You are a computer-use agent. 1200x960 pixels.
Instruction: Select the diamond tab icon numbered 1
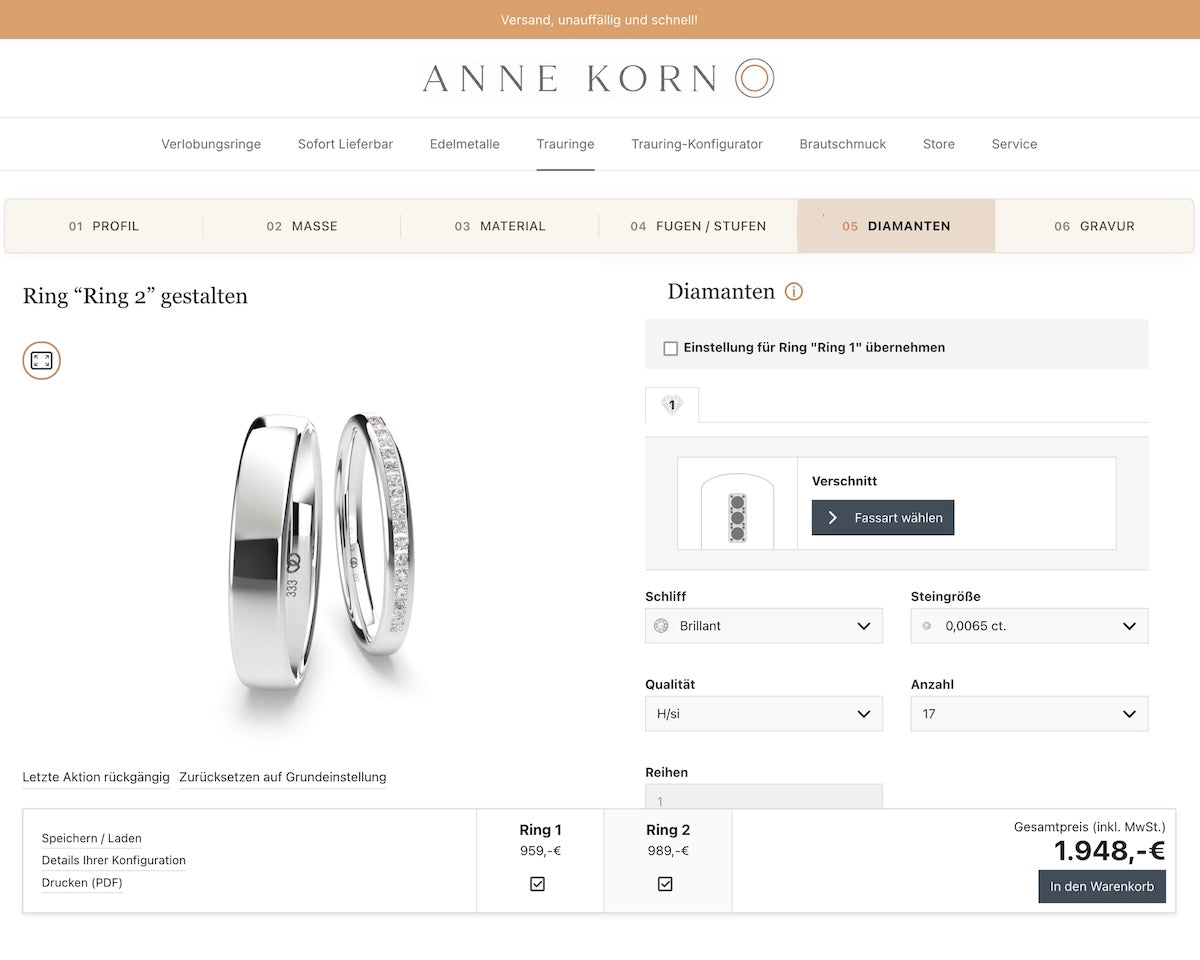point(672,405)
